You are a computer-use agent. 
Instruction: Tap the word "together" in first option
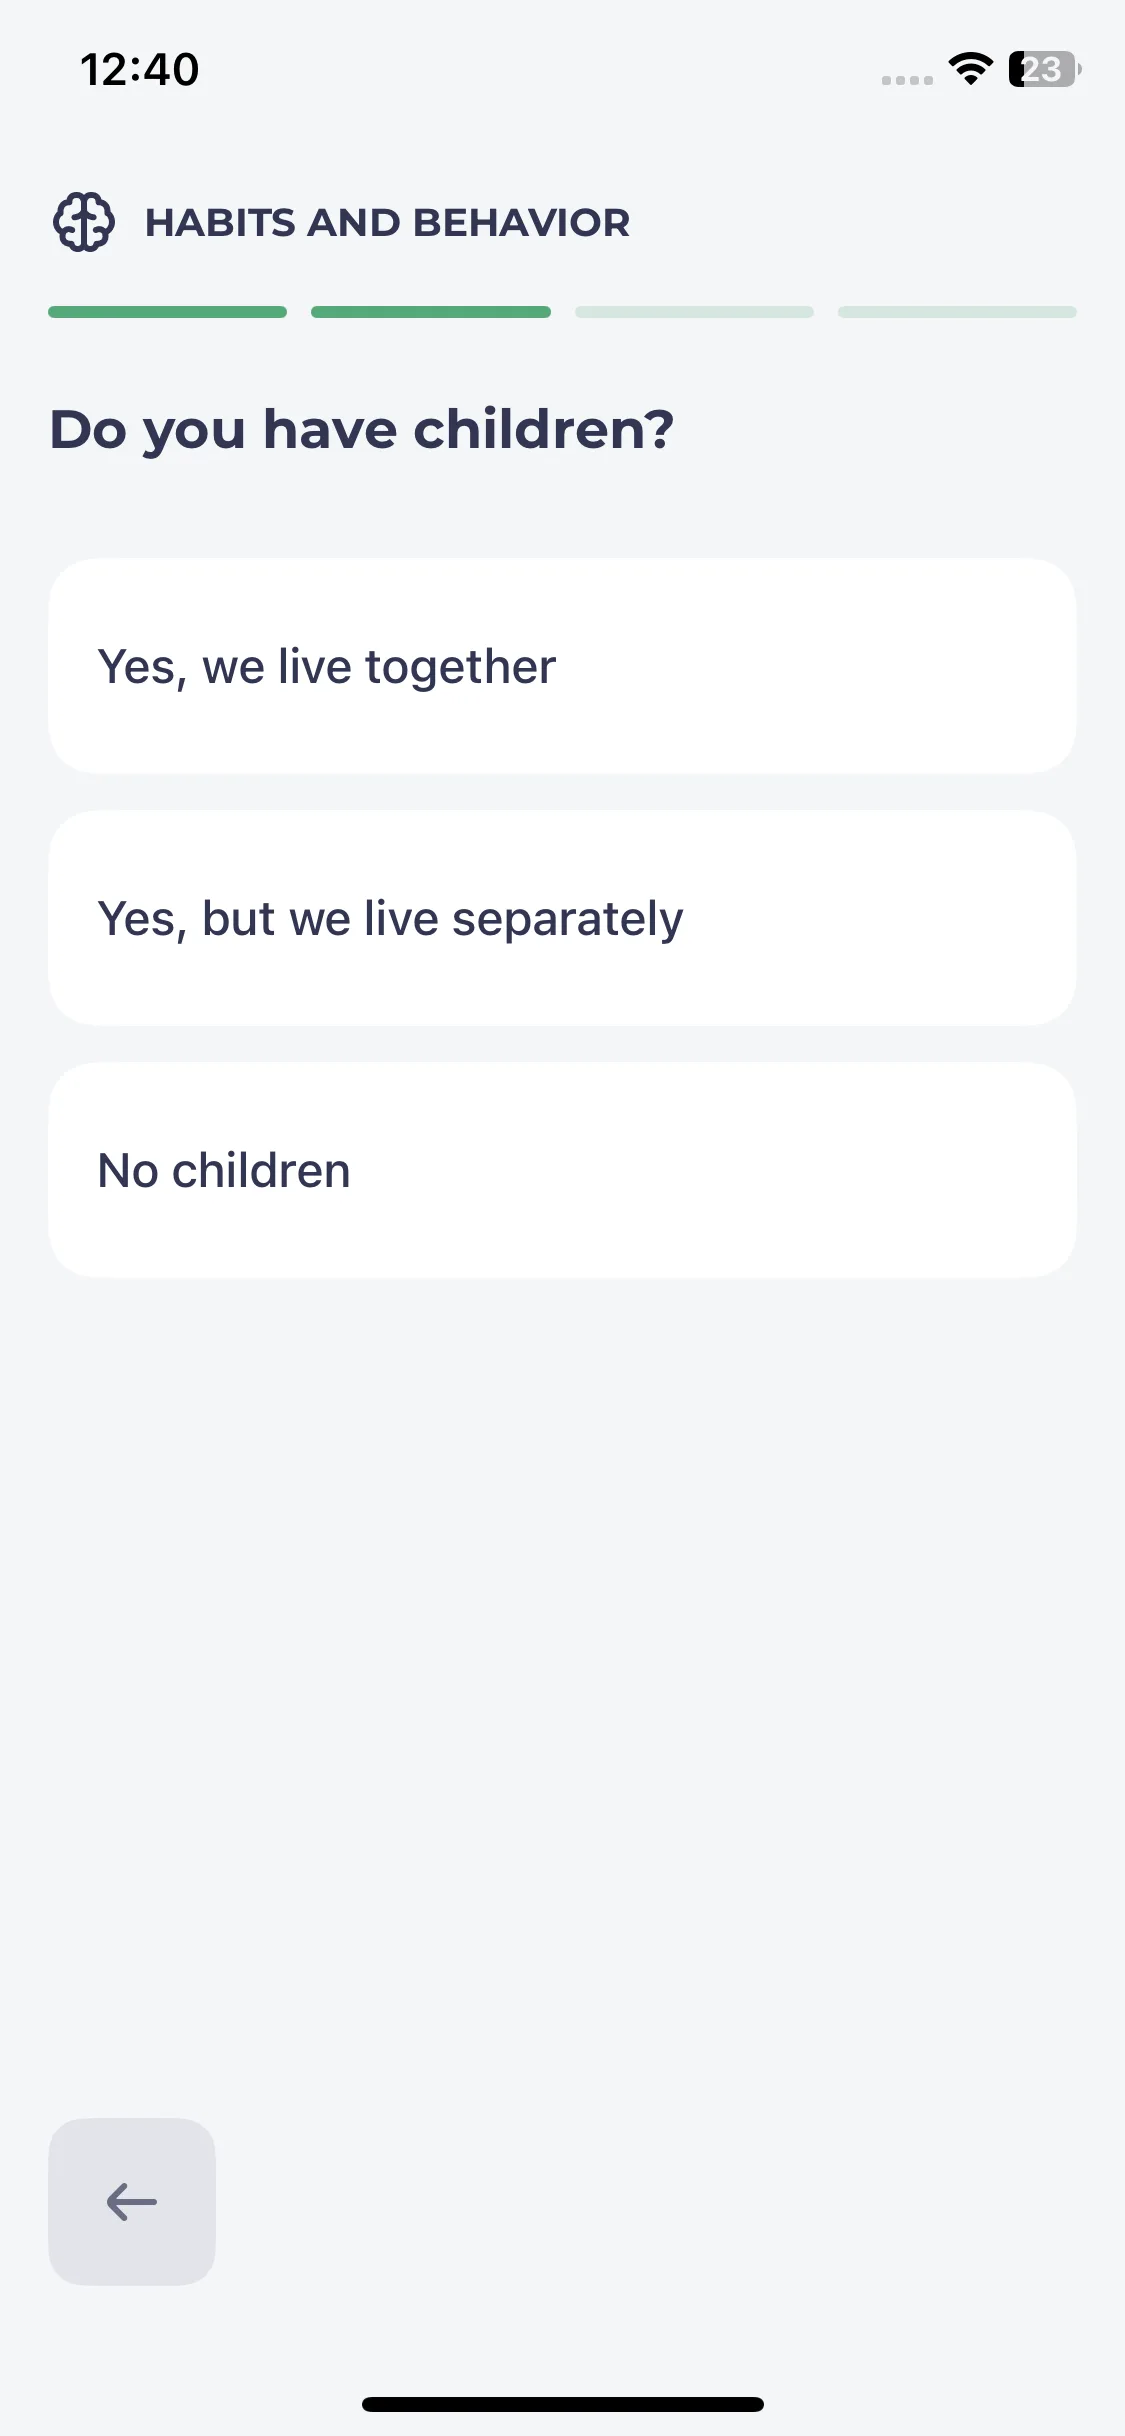460,668
